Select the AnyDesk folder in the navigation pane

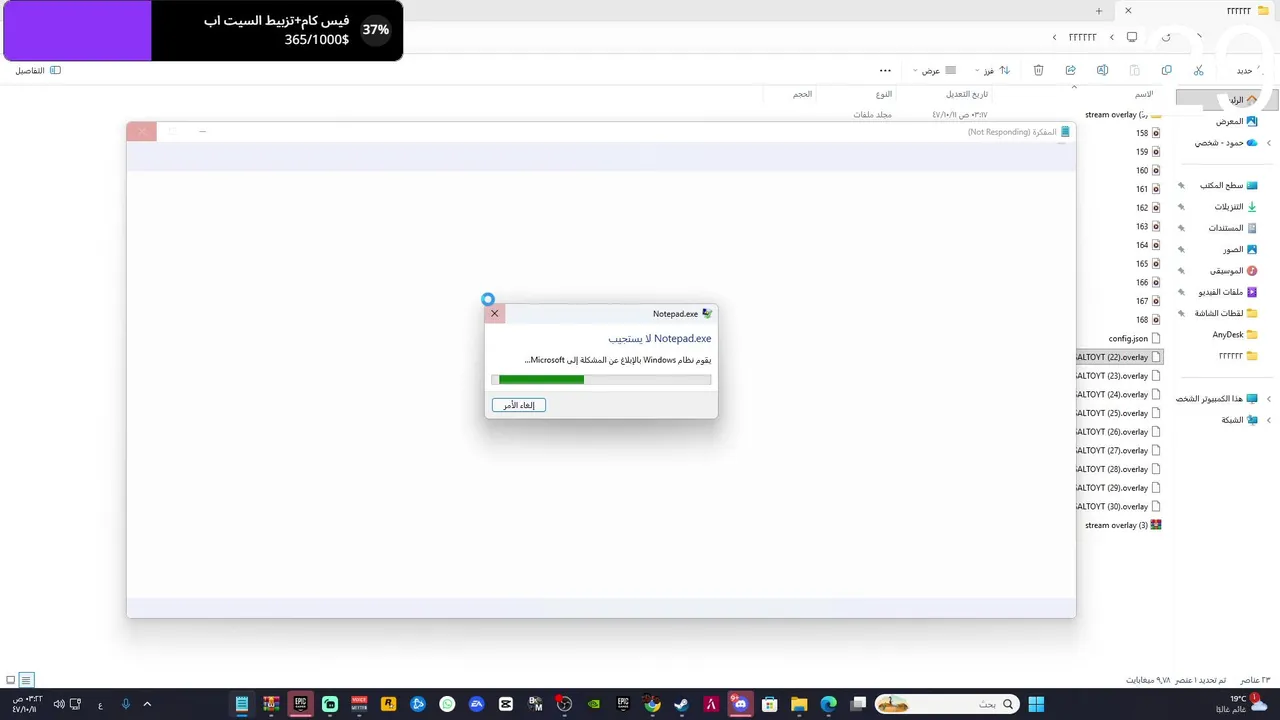(1235, 335)
